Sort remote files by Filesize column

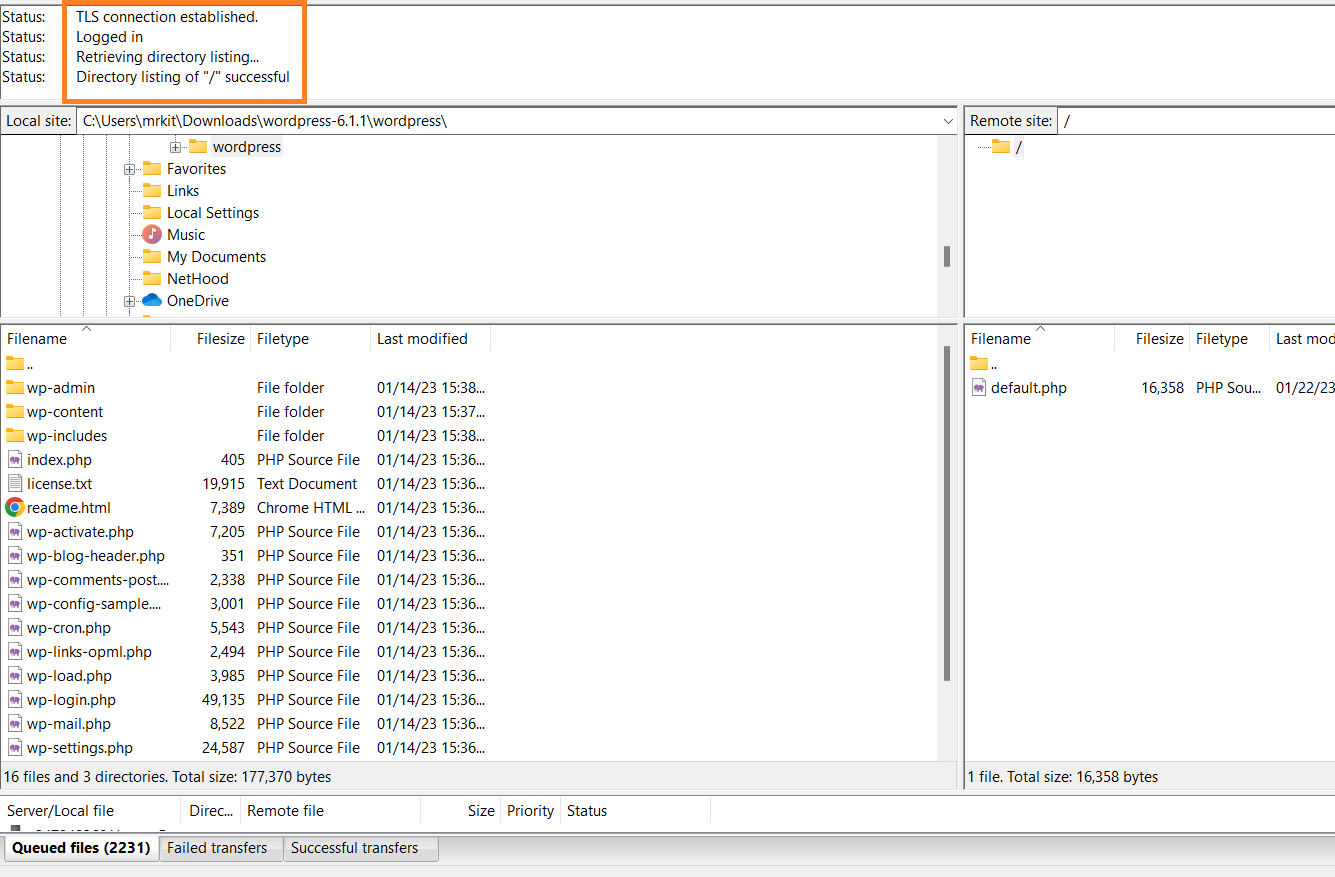coord(1152,339)
